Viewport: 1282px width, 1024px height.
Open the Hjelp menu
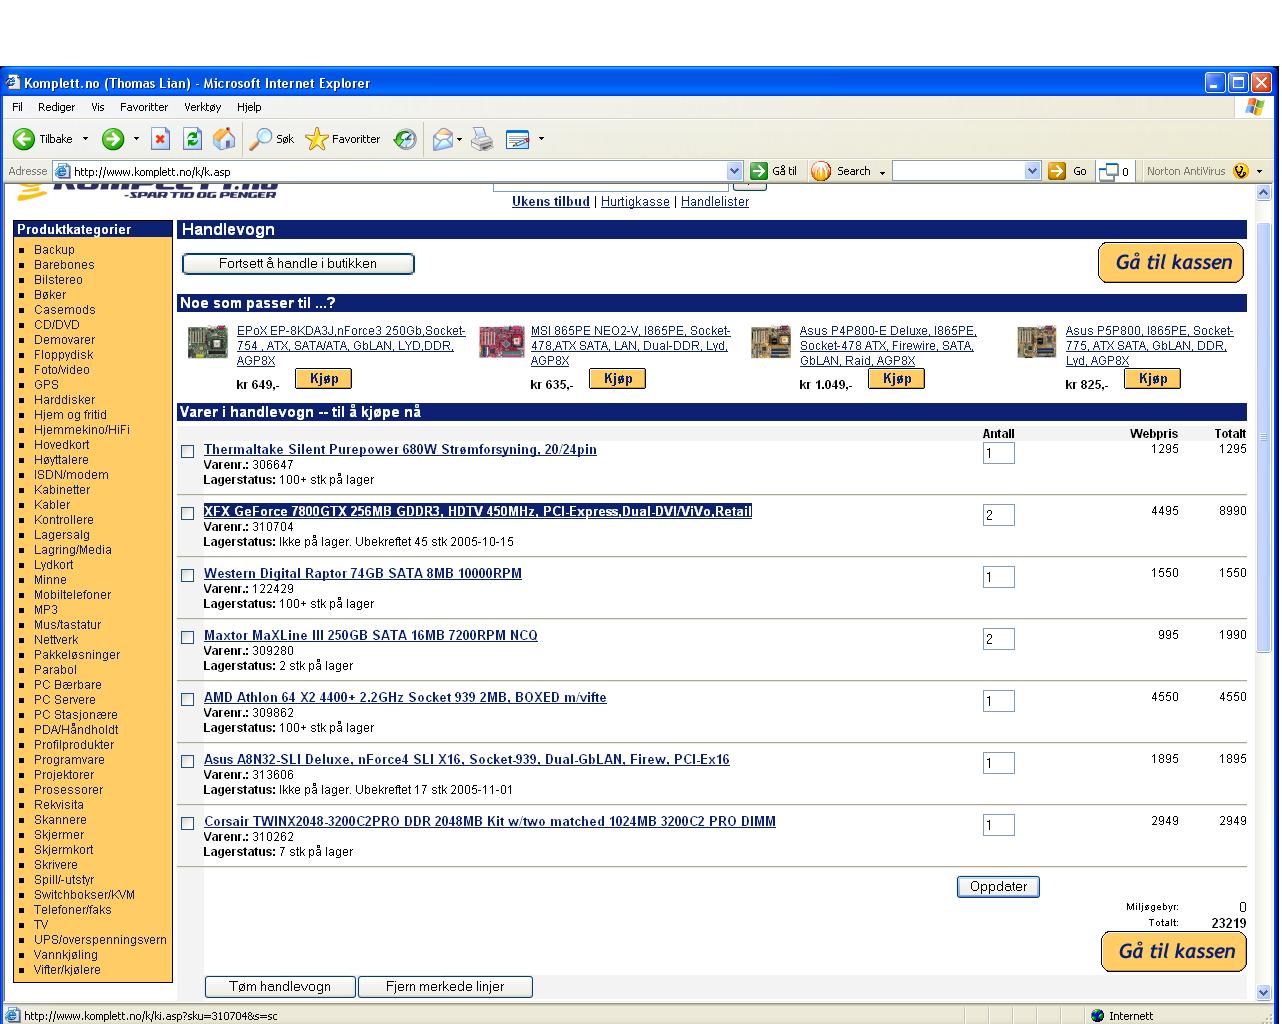[249, 107]
